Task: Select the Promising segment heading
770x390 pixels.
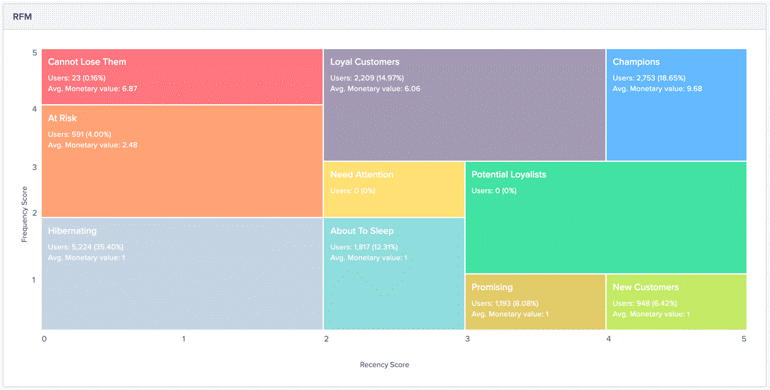Action: 492,287
